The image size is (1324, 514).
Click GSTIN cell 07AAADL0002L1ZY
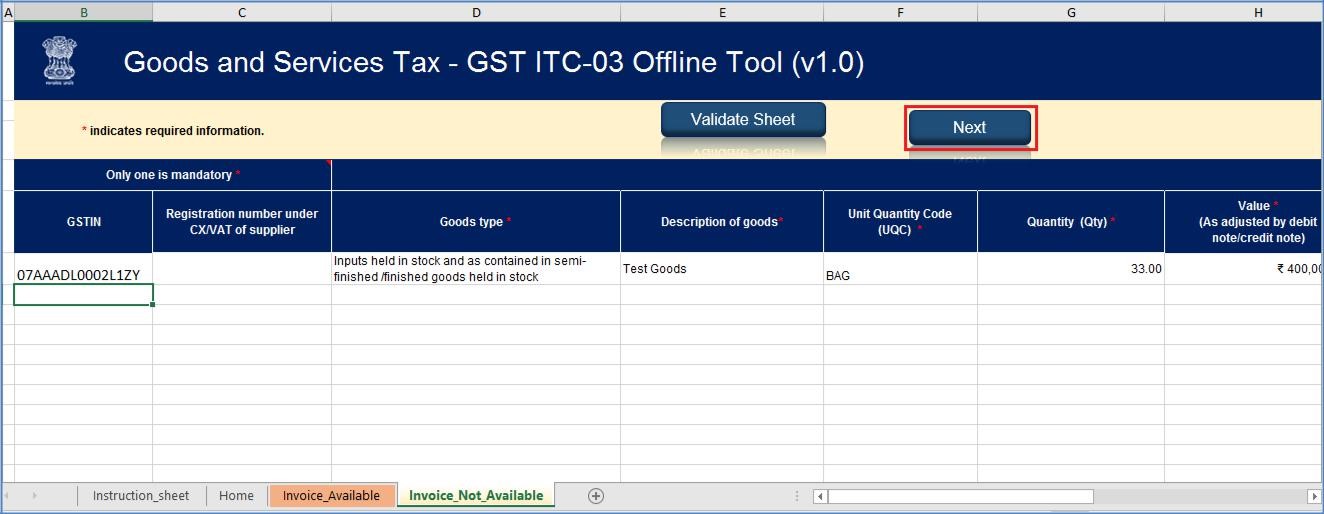point(83,269)
